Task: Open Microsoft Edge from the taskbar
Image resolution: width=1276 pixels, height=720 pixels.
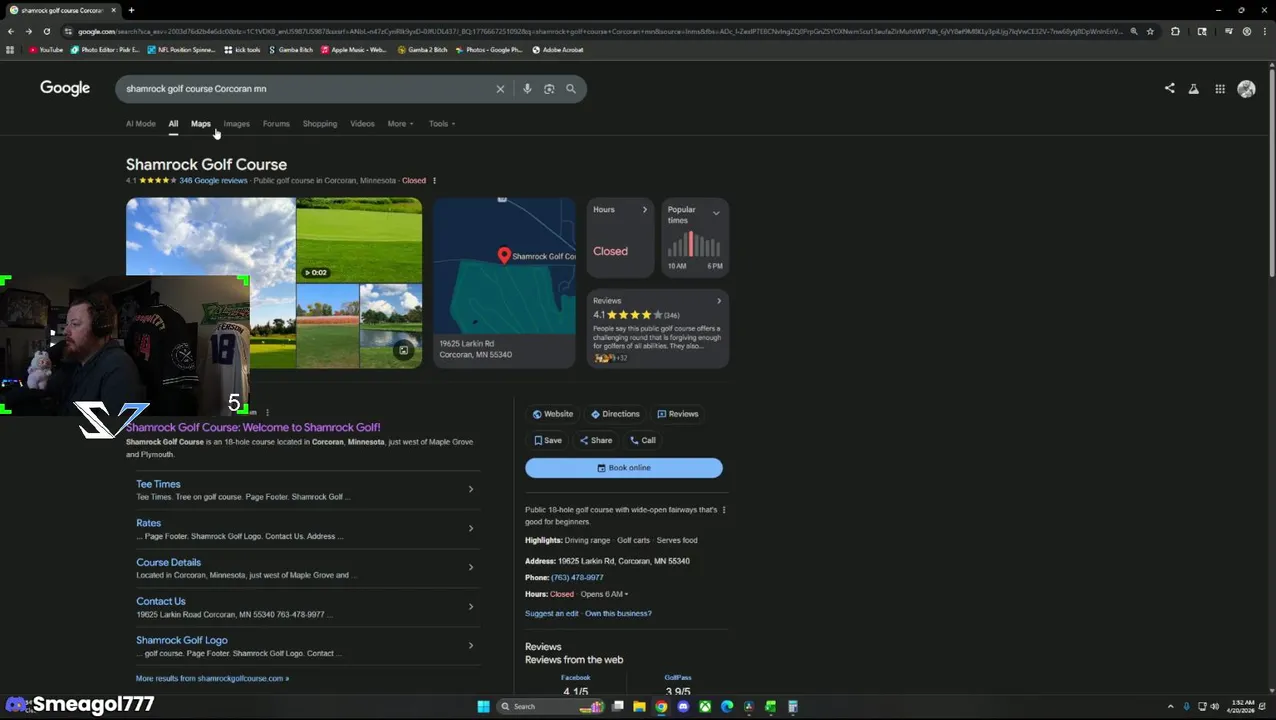Action: [727, 706]
